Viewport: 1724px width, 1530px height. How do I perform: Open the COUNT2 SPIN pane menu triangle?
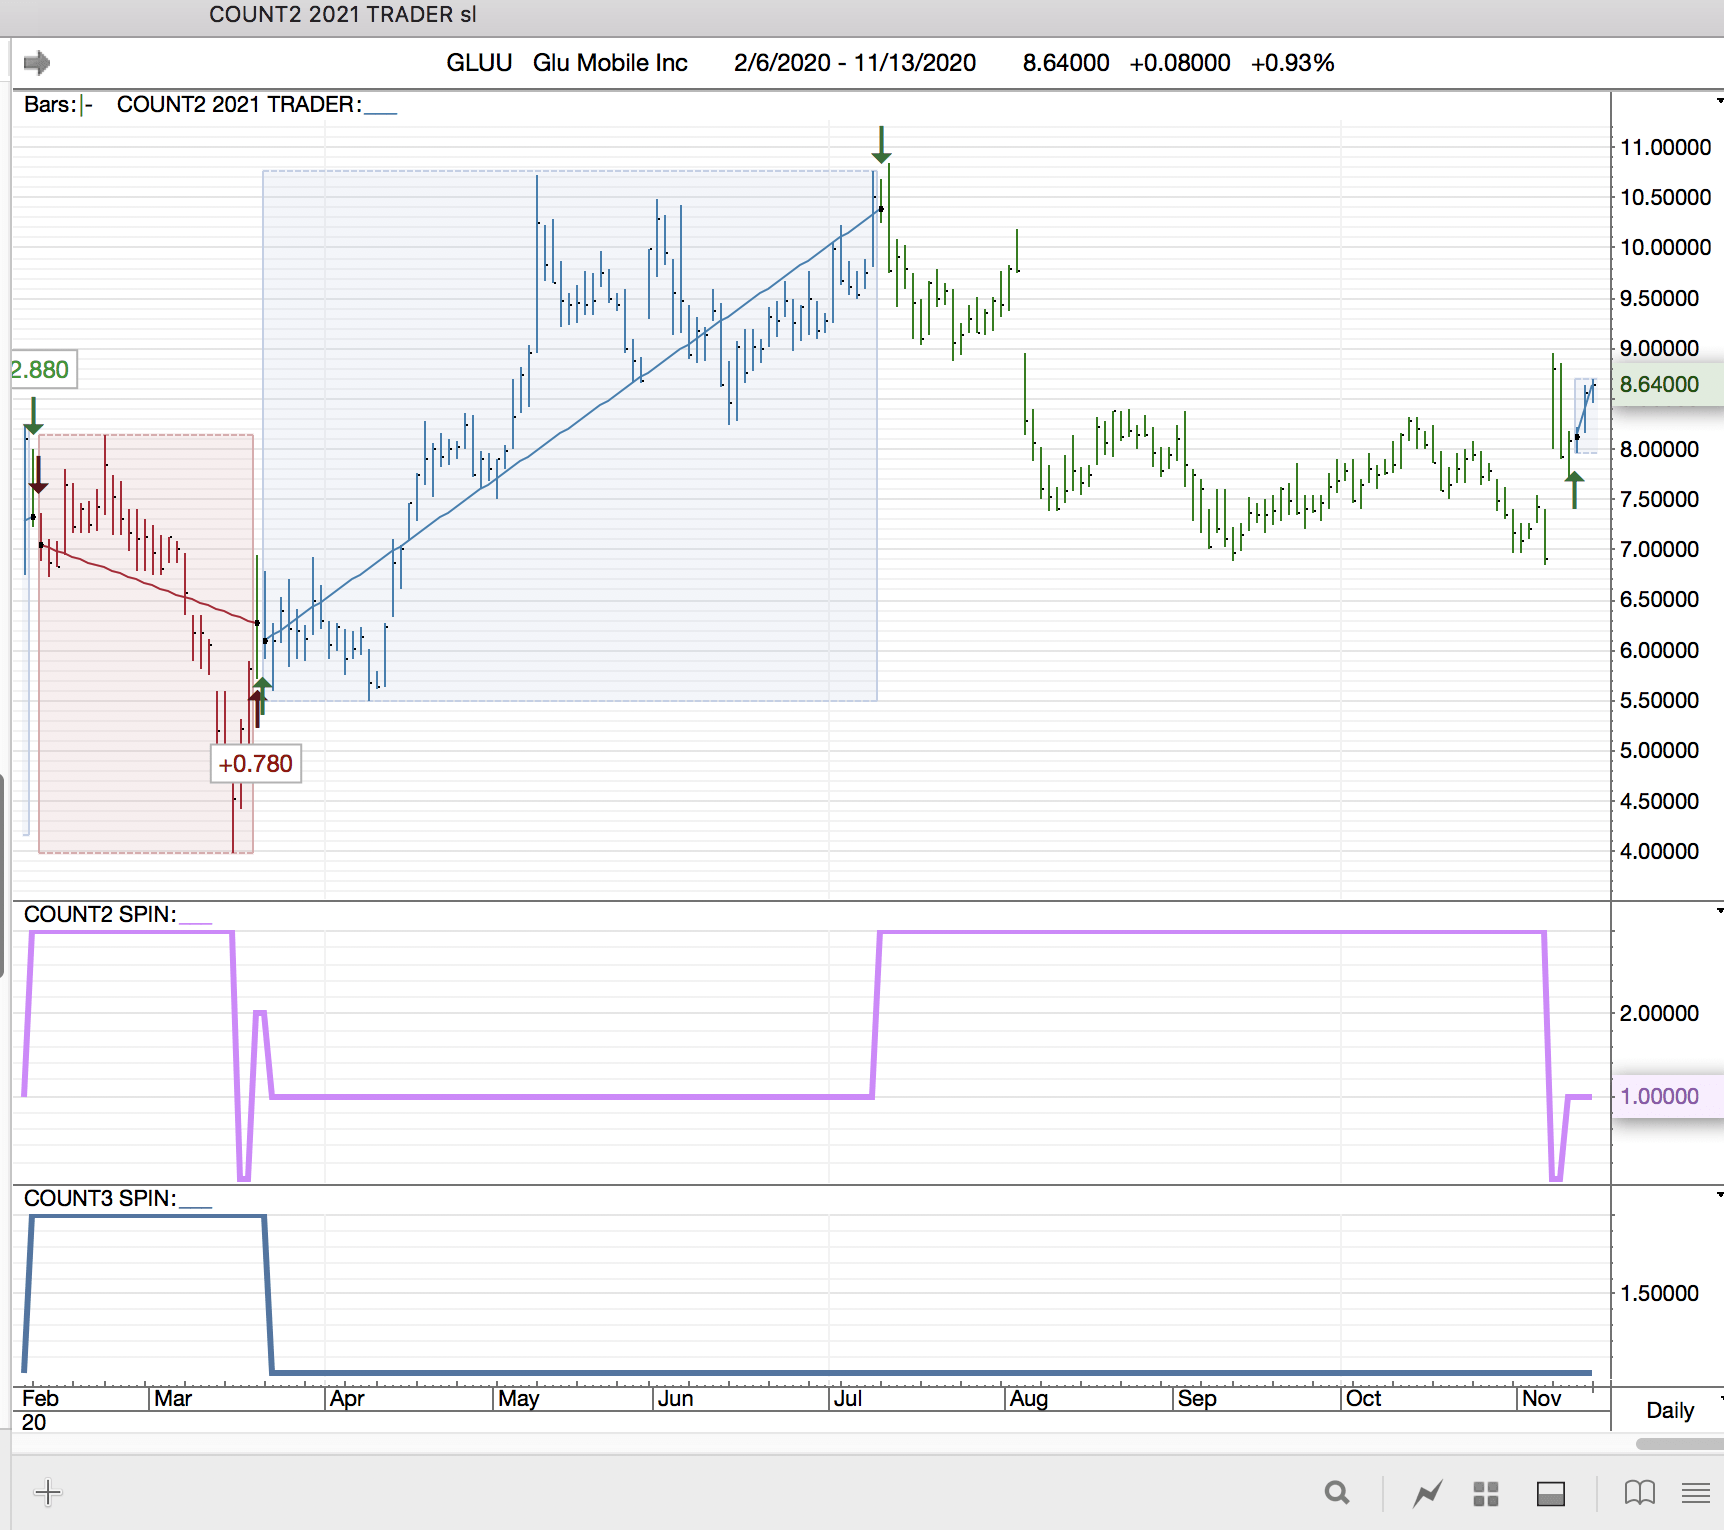pyautogui.click(x=1719, y=911)
